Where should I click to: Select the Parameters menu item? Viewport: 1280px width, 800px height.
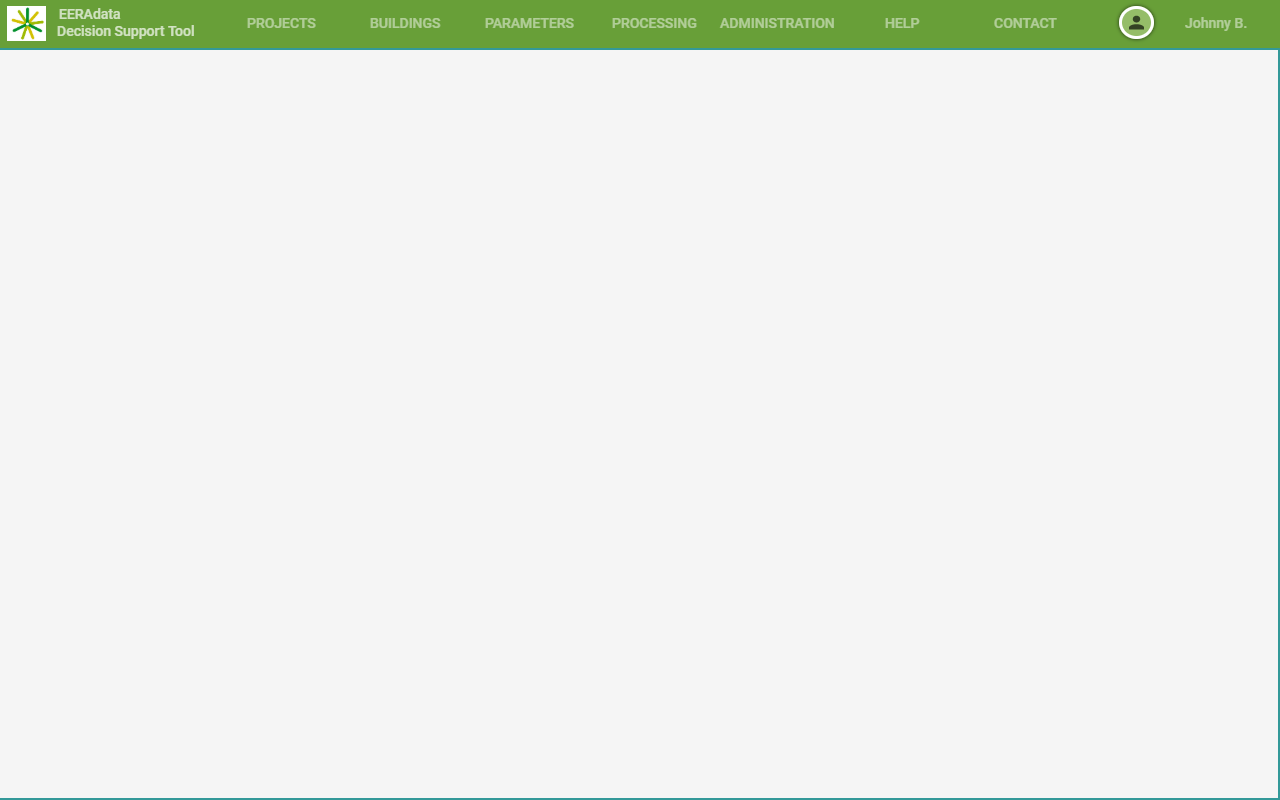(529, 23)
